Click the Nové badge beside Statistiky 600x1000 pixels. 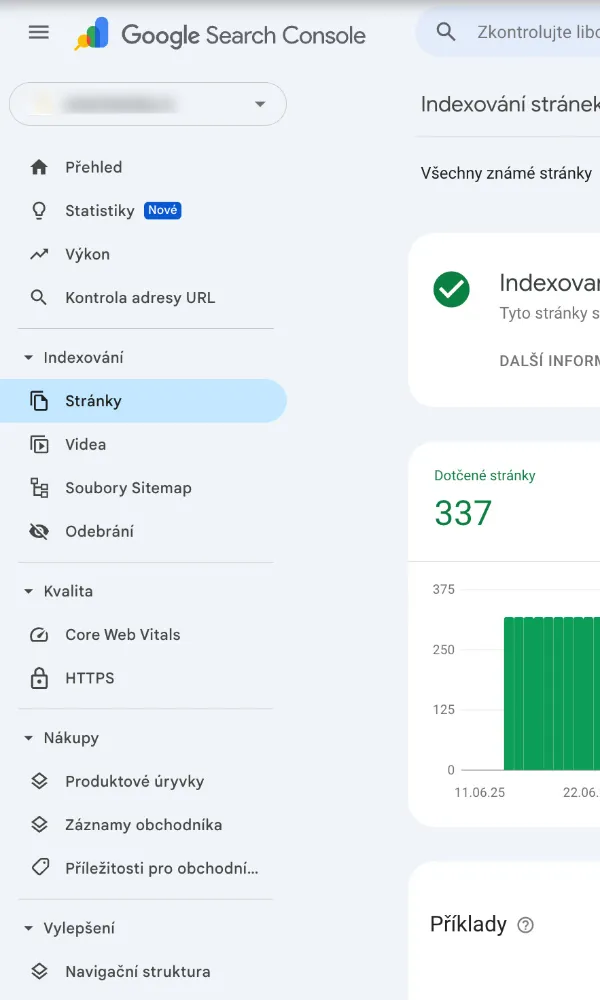tap(163, 210)
